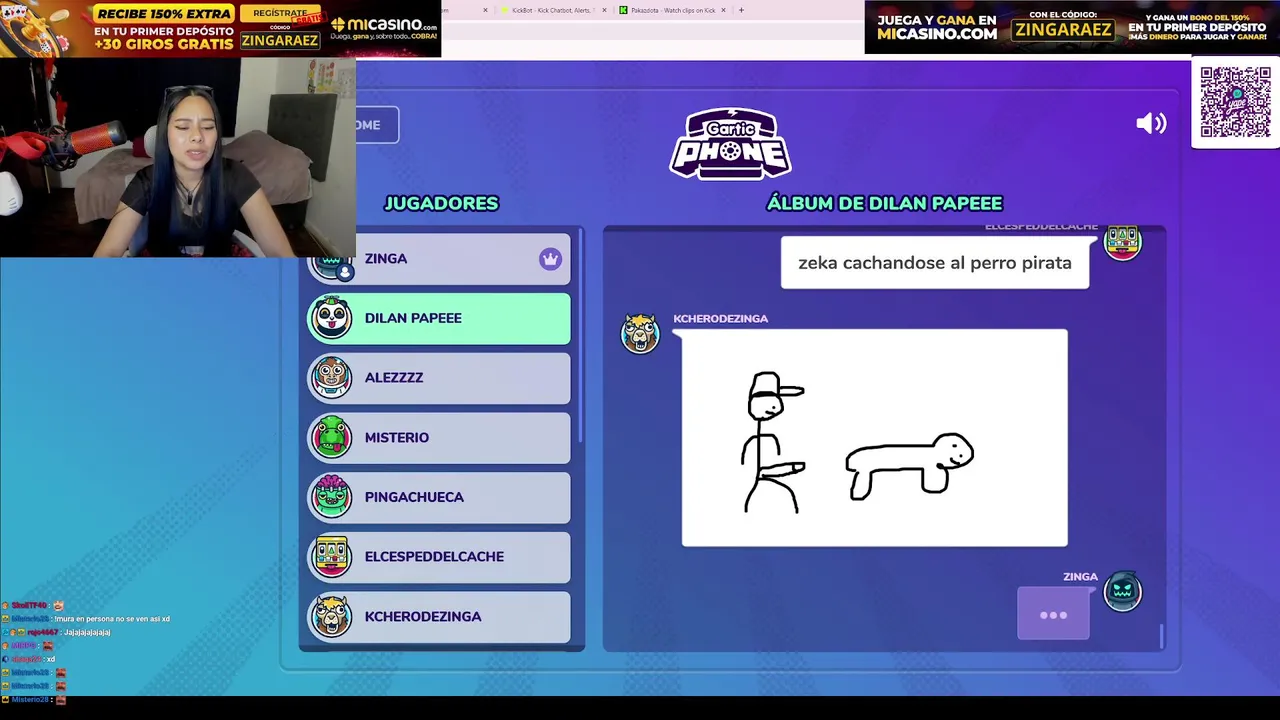Viewport: 1280px width, 720px height.
Task: Close the KickBot Chatbot tab
Action: (x=604, y=10)
